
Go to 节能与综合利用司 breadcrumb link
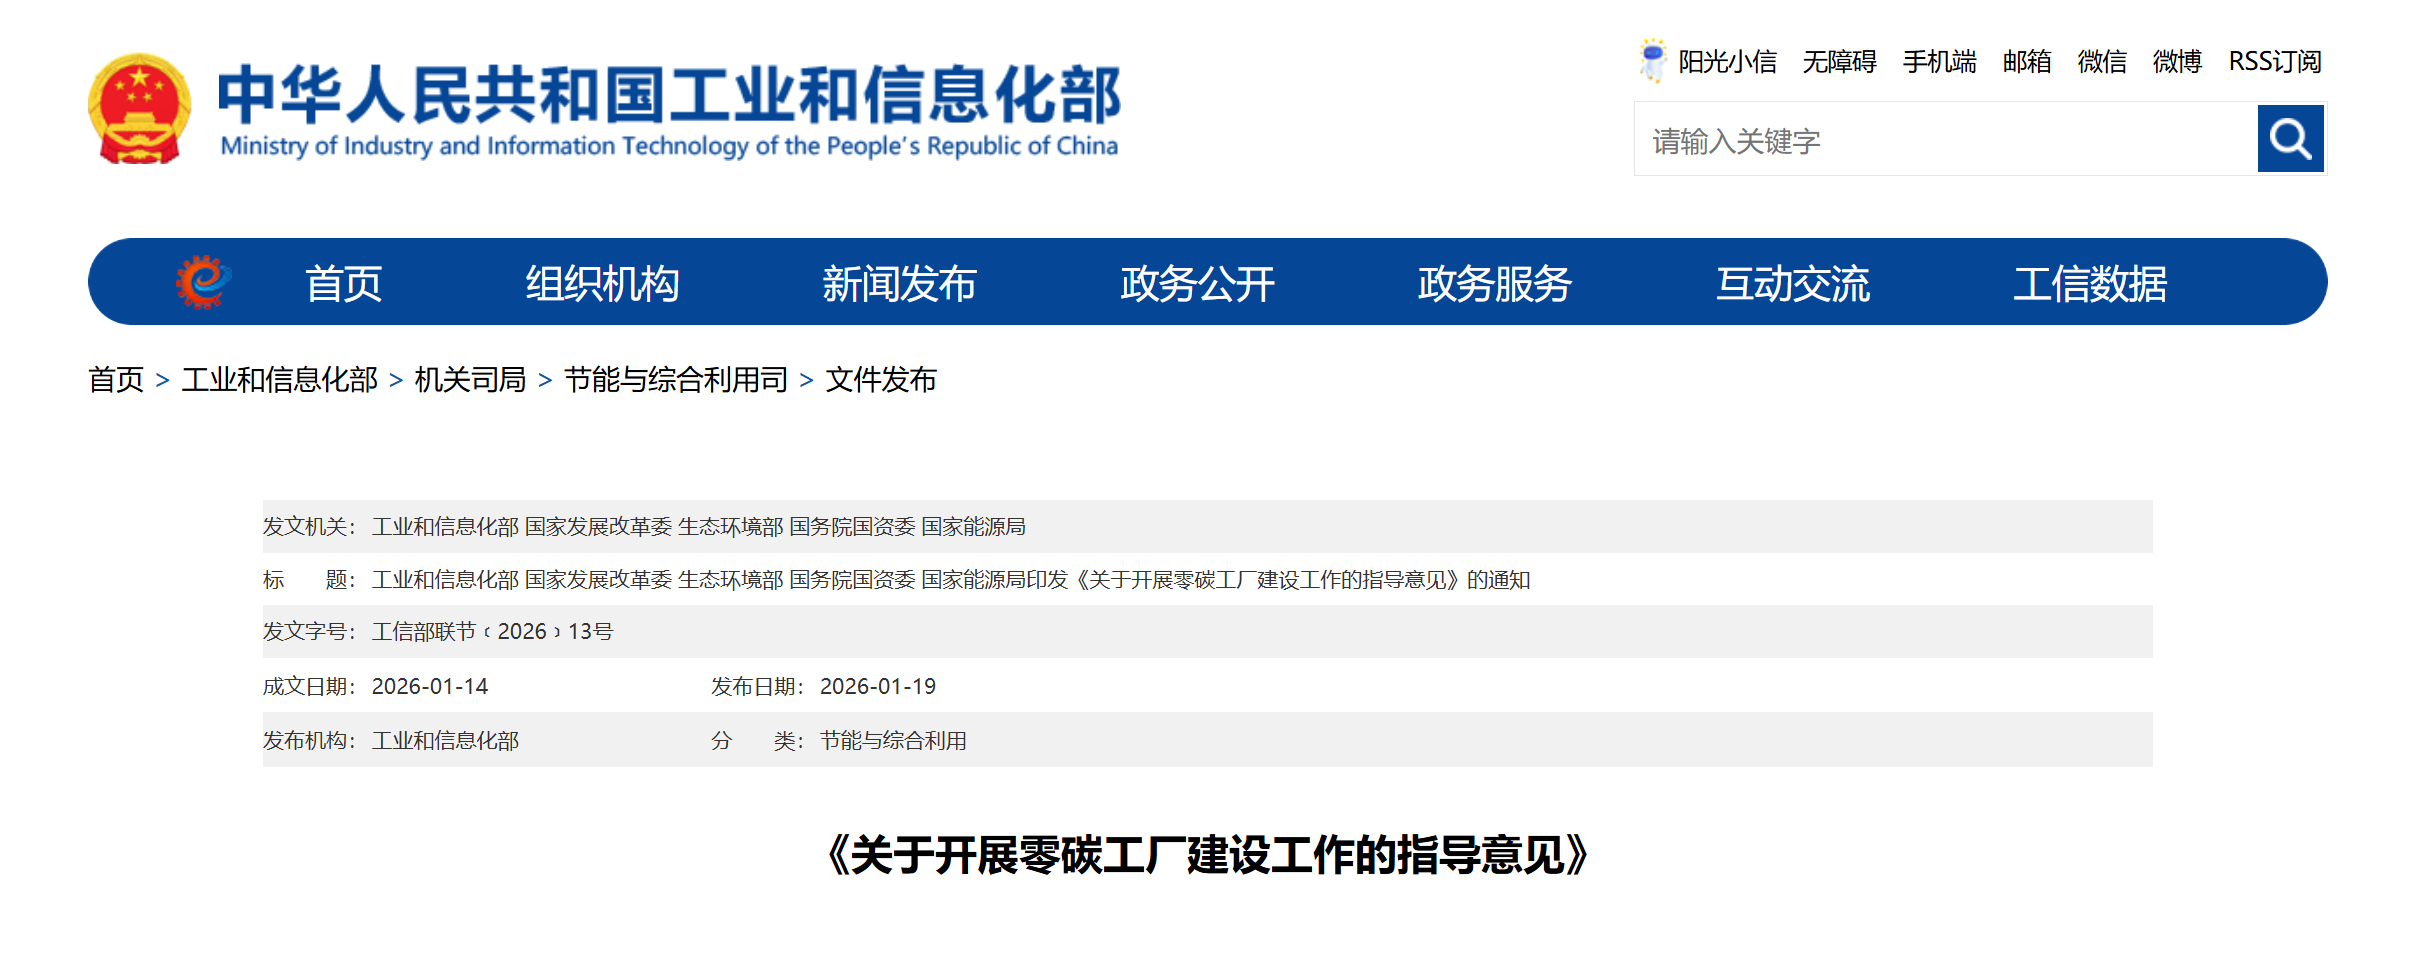[675, 380]
